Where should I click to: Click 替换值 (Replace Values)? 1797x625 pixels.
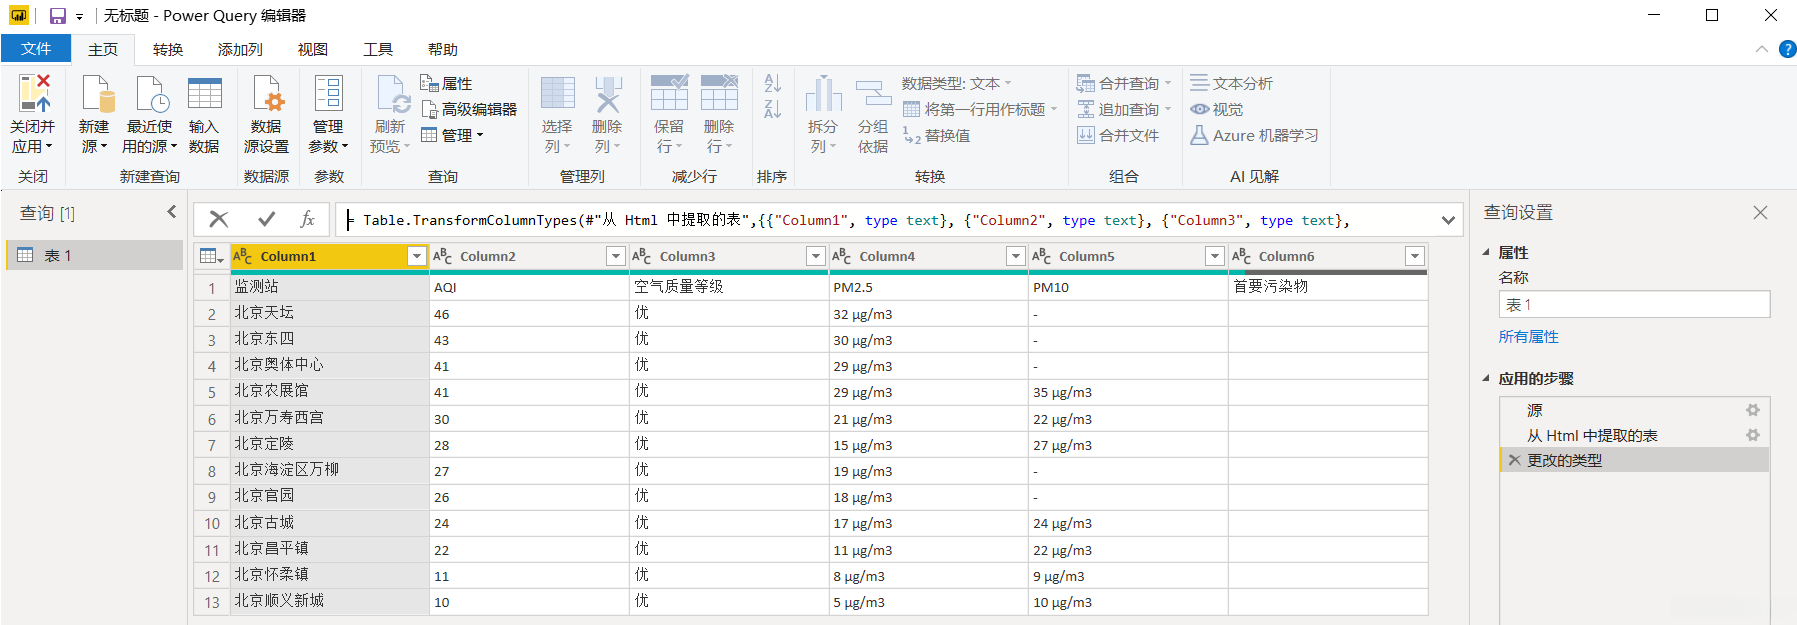pyautogui.click(x=937, y=136)
